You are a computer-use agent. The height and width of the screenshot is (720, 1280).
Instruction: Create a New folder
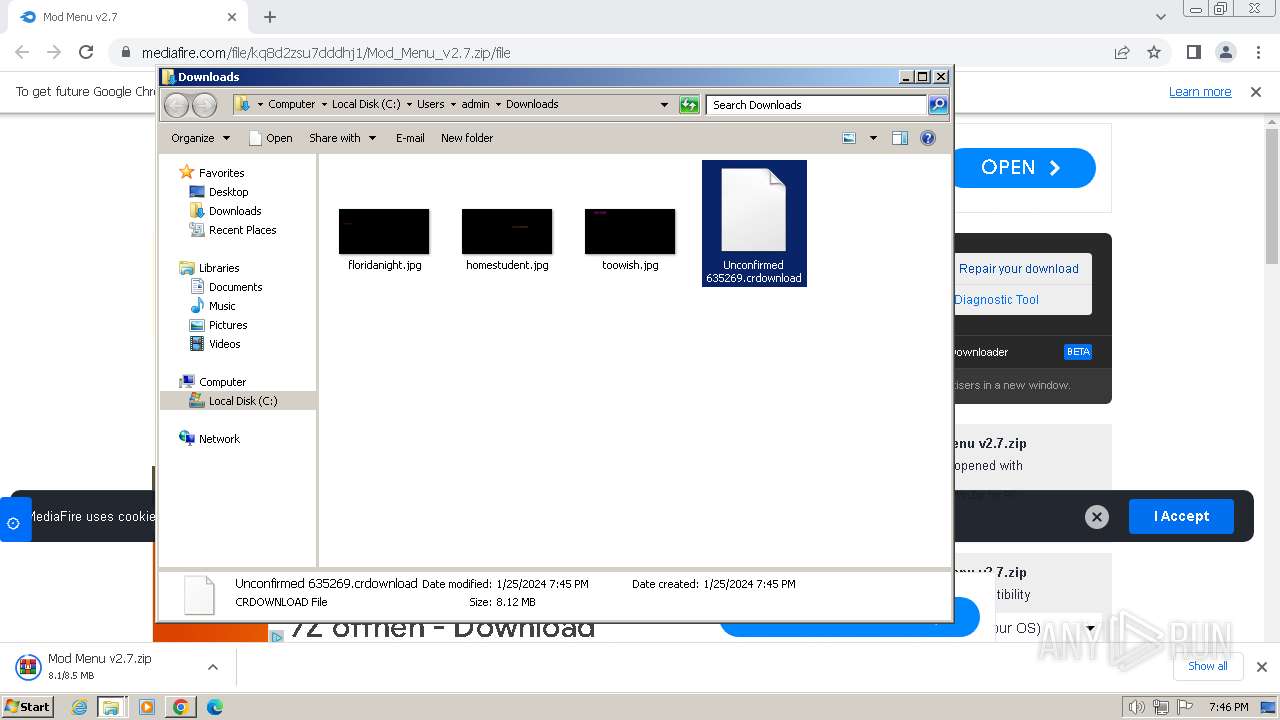click(467, 138)
